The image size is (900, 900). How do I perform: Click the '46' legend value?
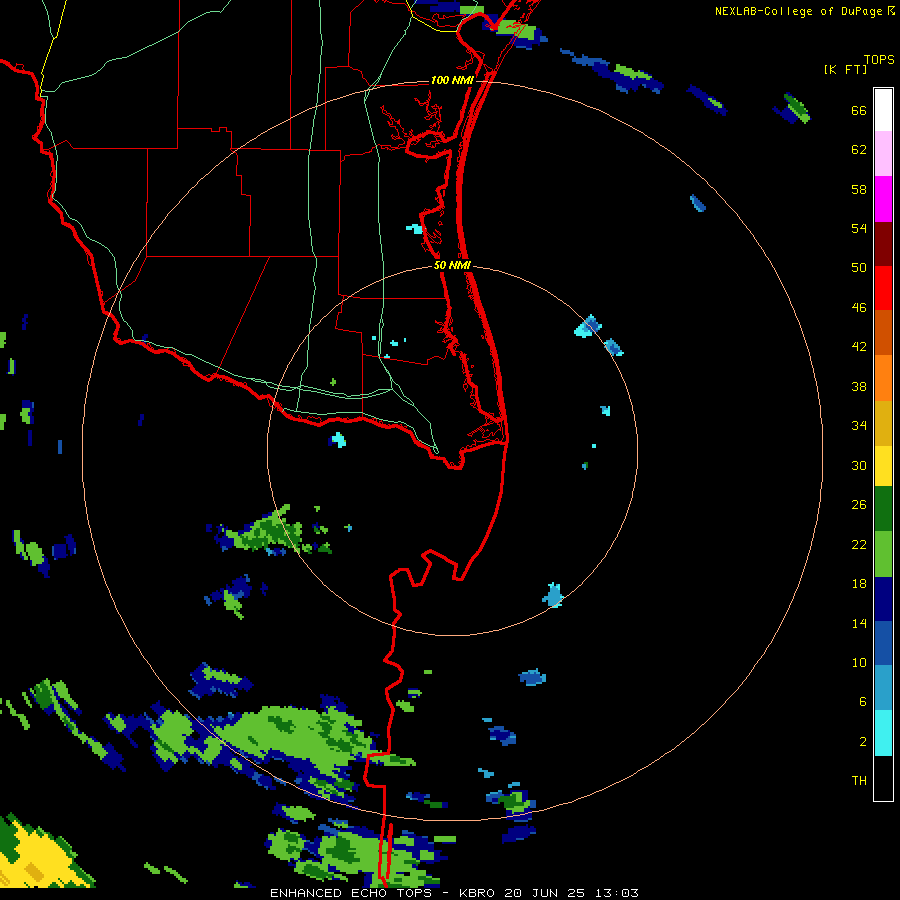[859, 307]
